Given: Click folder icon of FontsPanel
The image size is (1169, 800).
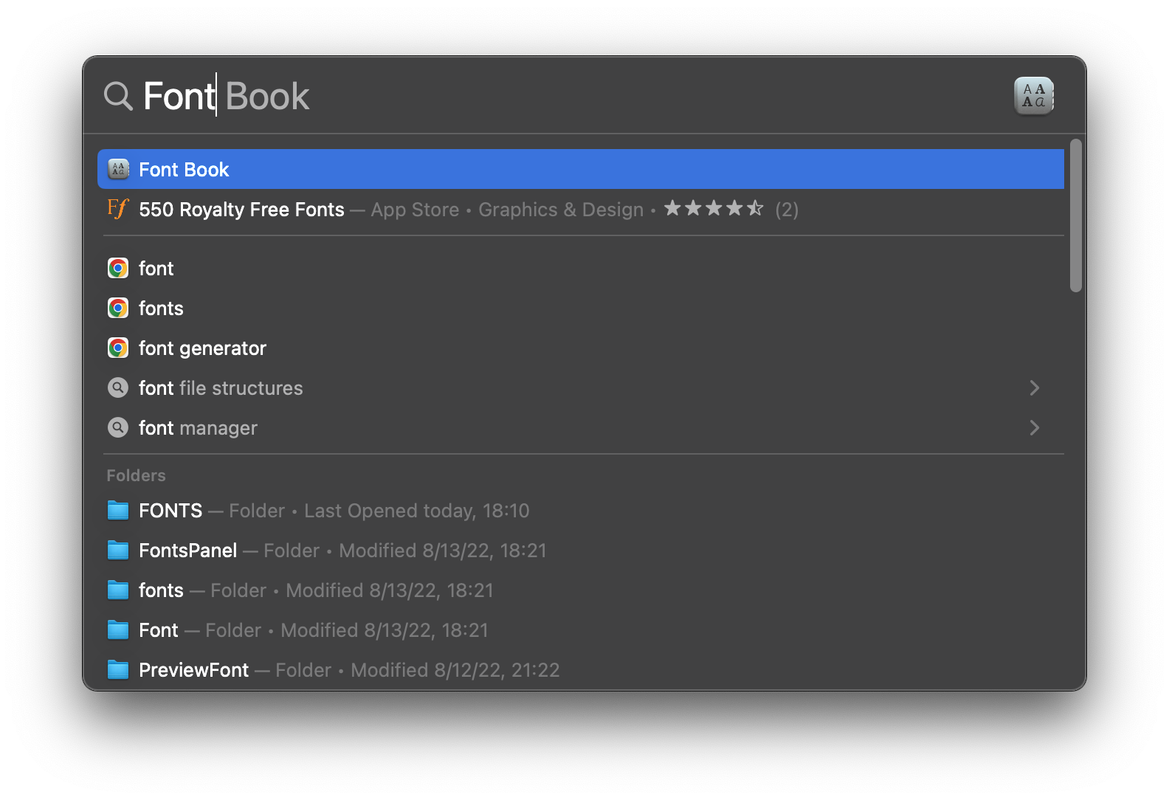Looking at the screenshot, I should click(118, 550).
